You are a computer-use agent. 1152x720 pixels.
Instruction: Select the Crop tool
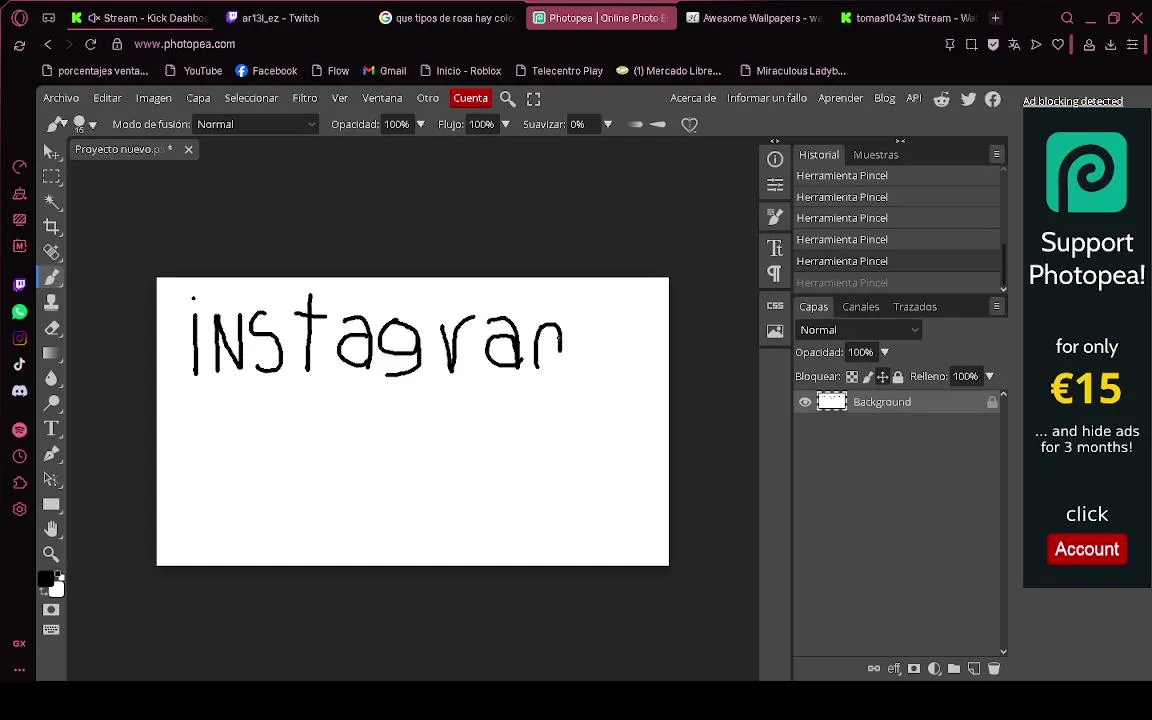[51, 226]
